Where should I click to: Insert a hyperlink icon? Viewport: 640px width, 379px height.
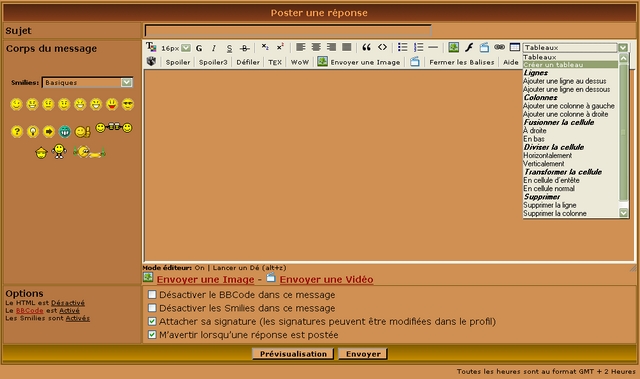pyautogui.click(x=500, y=47)
